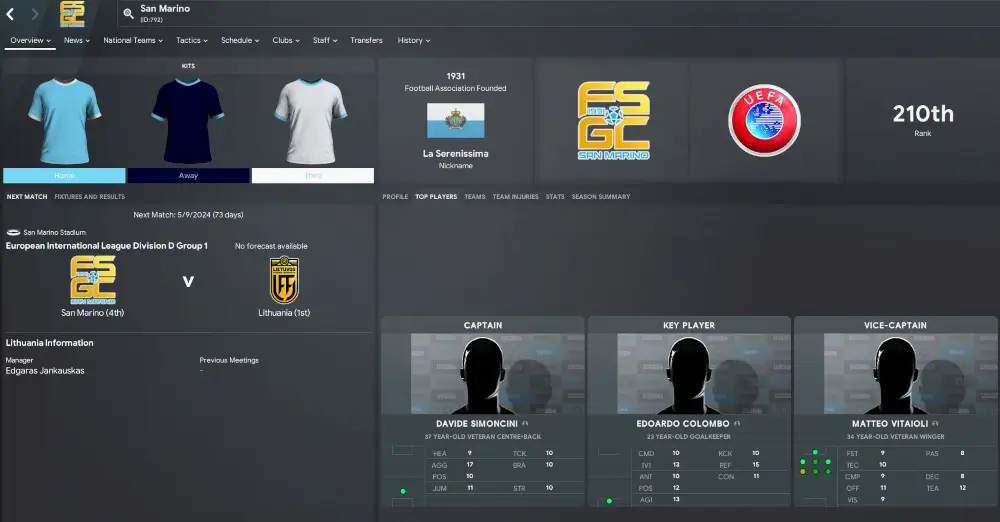Expand the Clubs menu
This screenshot has width=1000, height=522.
click(286, 40)
